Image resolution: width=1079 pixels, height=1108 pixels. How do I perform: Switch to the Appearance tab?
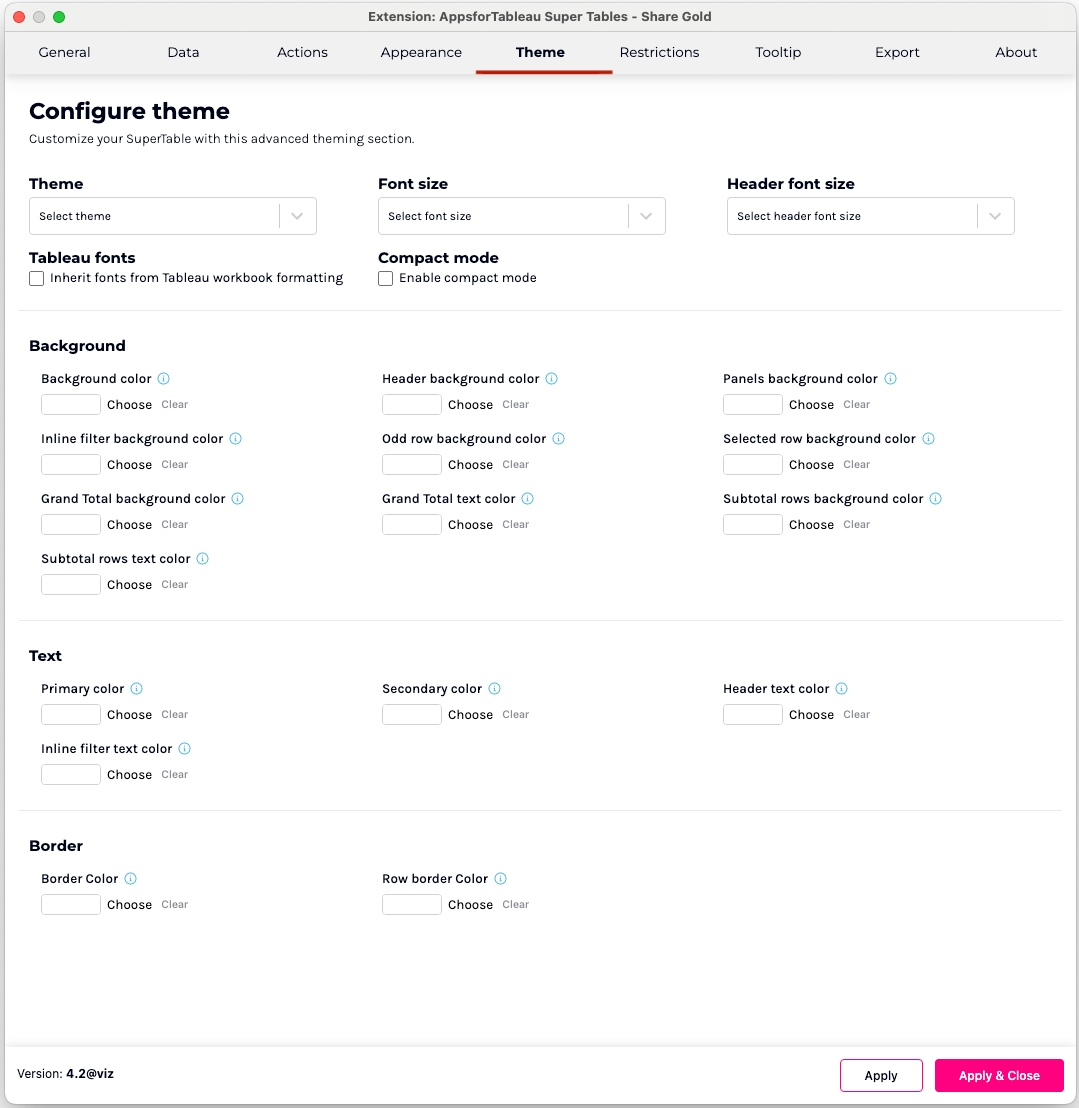click(x=421, y=52)
